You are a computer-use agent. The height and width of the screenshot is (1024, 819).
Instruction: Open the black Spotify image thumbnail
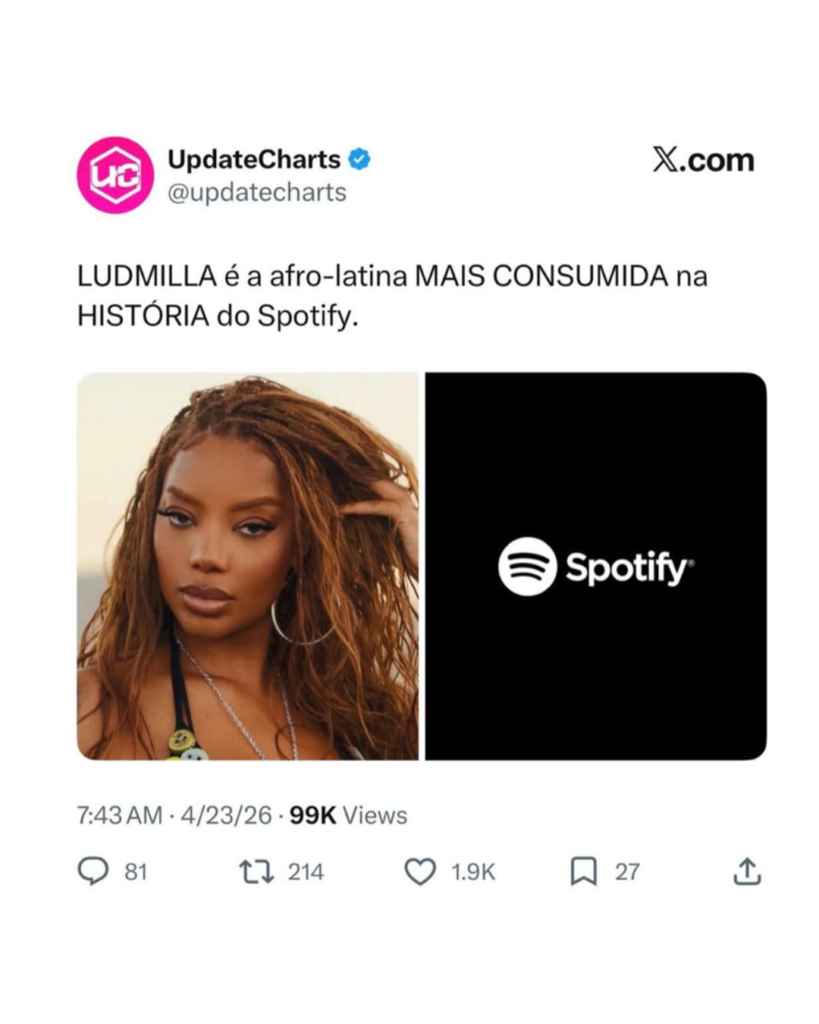click(596, 566)
